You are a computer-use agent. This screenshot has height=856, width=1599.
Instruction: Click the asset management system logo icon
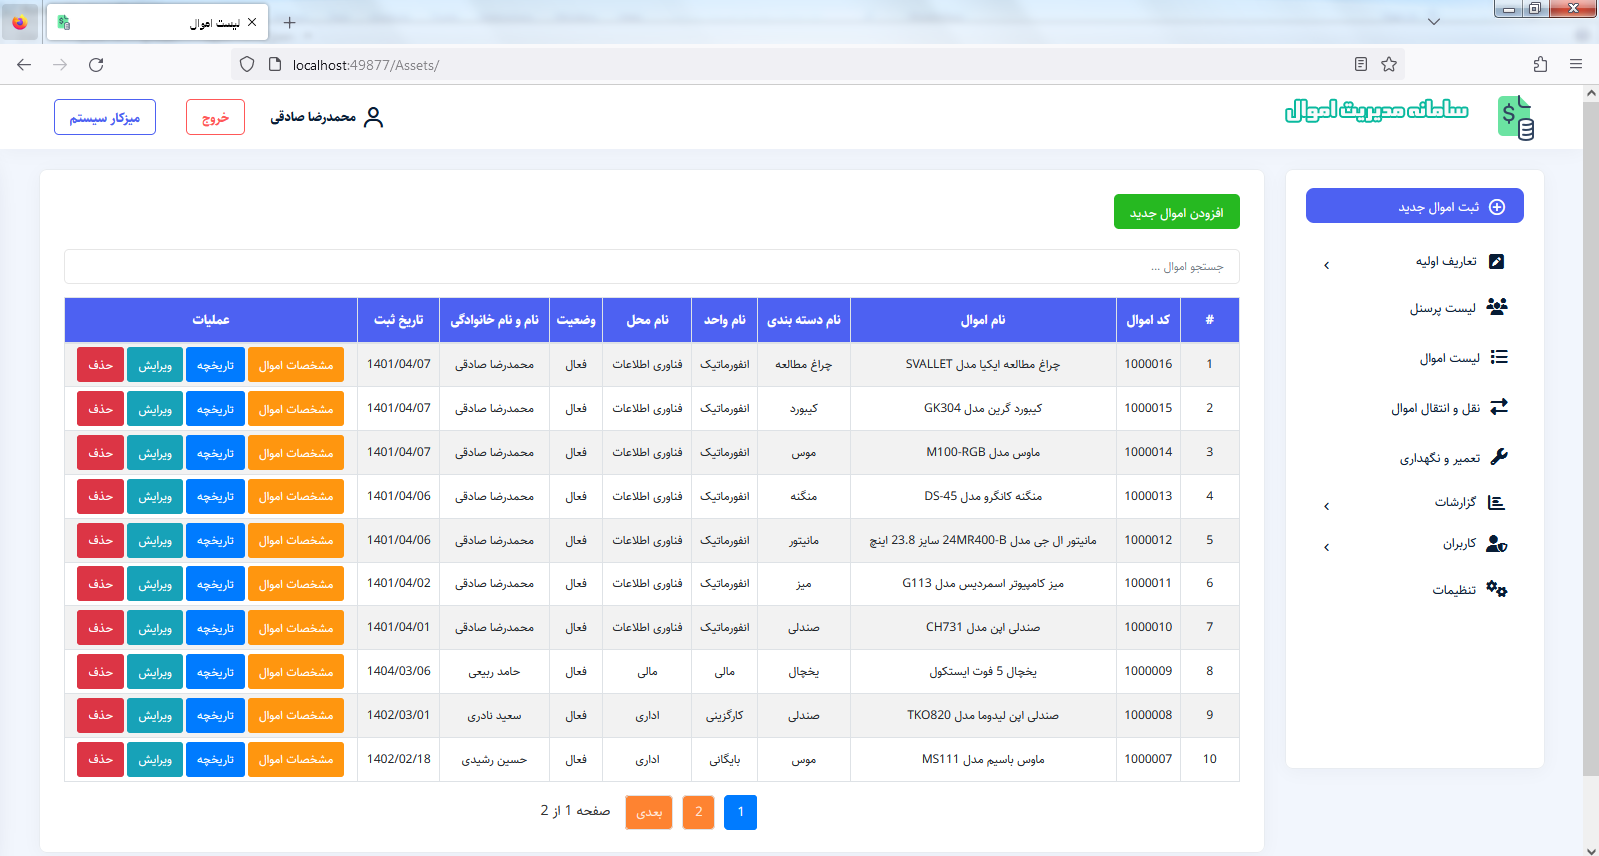tap(1515, 118)
